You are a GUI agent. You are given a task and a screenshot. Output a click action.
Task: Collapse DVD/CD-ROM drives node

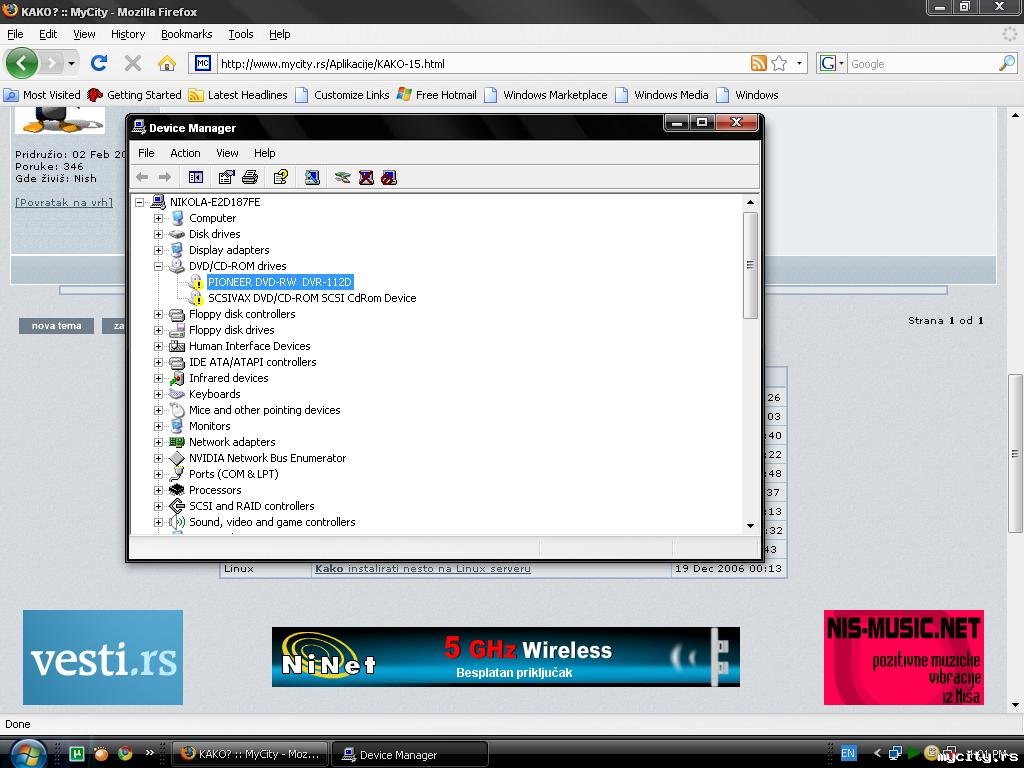click(158, 266)
